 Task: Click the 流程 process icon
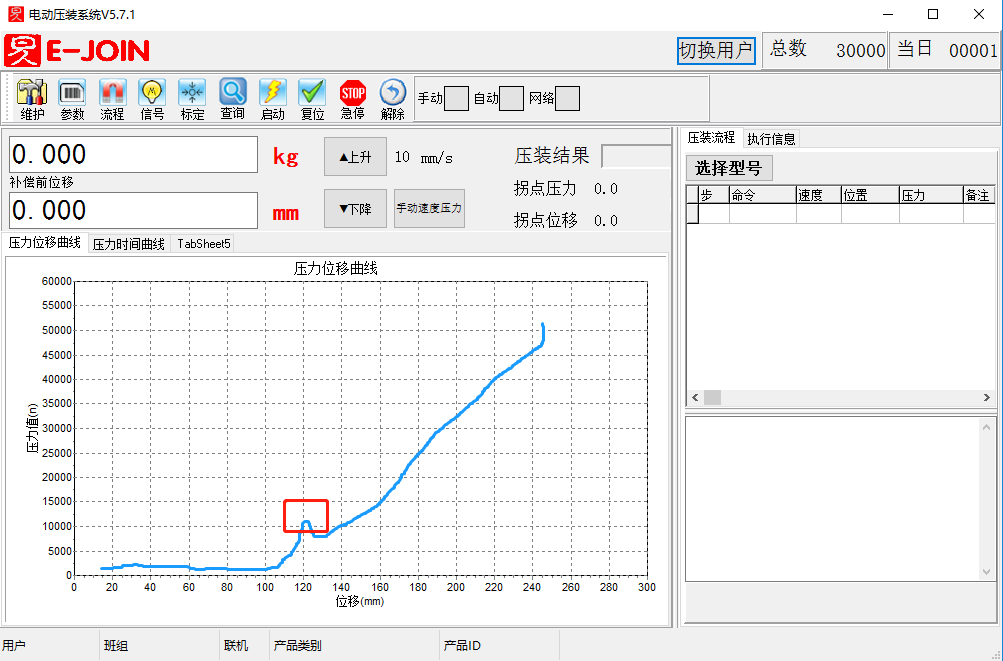click(112, 98)
